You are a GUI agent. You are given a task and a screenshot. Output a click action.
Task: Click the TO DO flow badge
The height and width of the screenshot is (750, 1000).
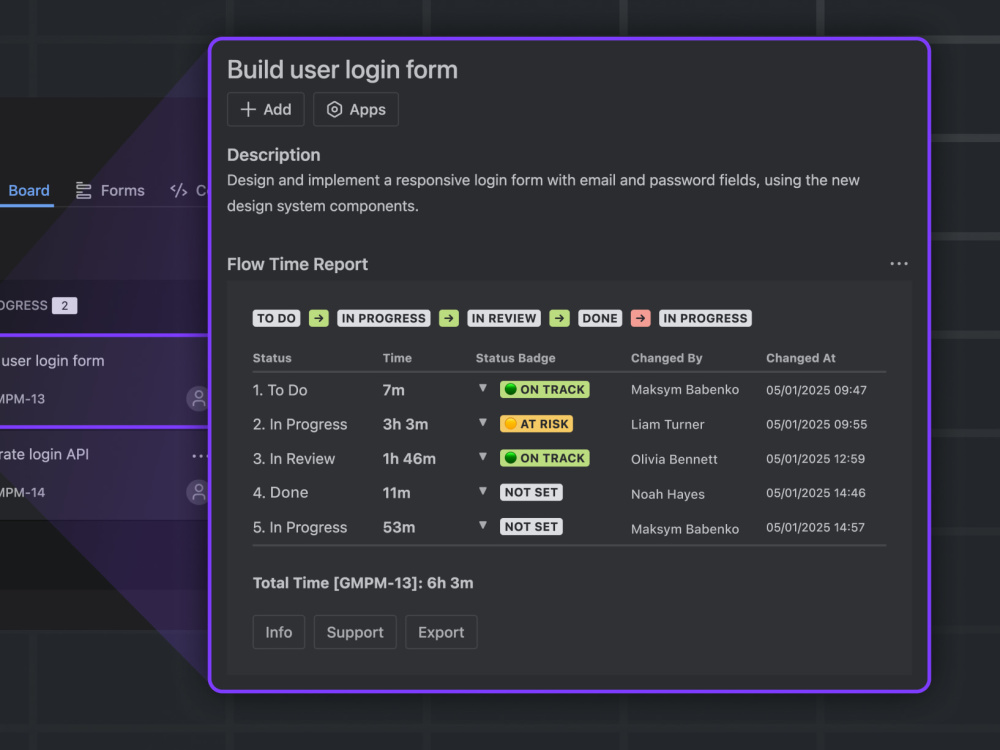[276, 318]
